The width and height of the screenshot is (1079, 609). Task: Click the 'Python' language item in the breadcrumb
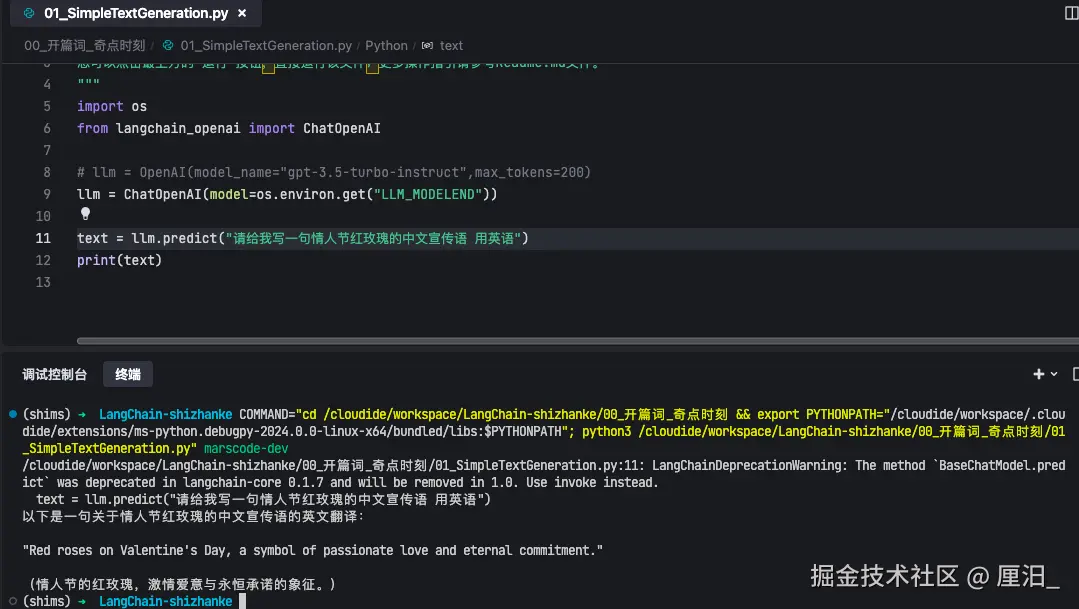pyautogui.click(x=386, y=45)
